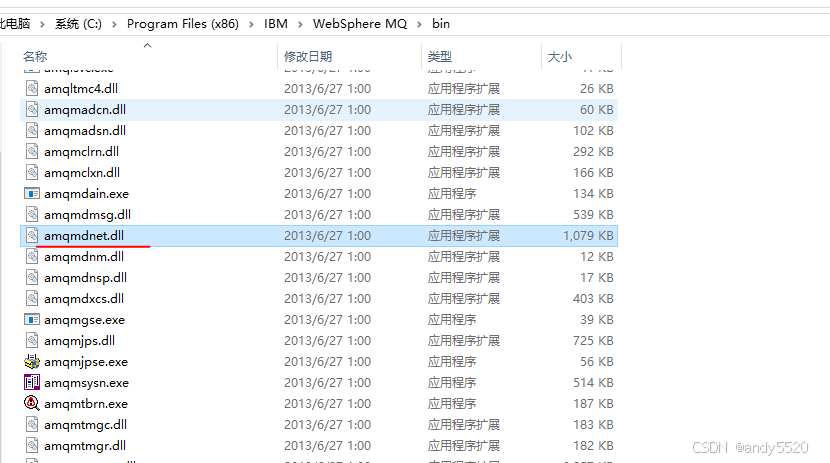The image size is (830, 463).
Task: Expand the chevron before 系统 (C:) in path
Action: coord(42,24)
